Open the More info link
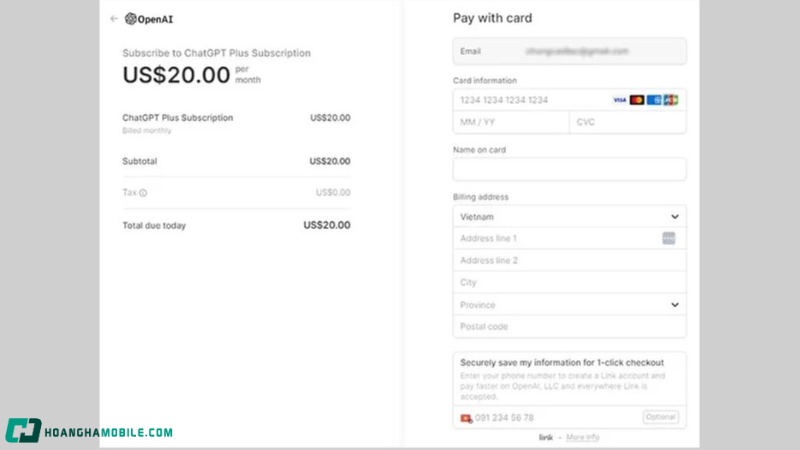Screen dimensions: 800x450 click(583, 437)
